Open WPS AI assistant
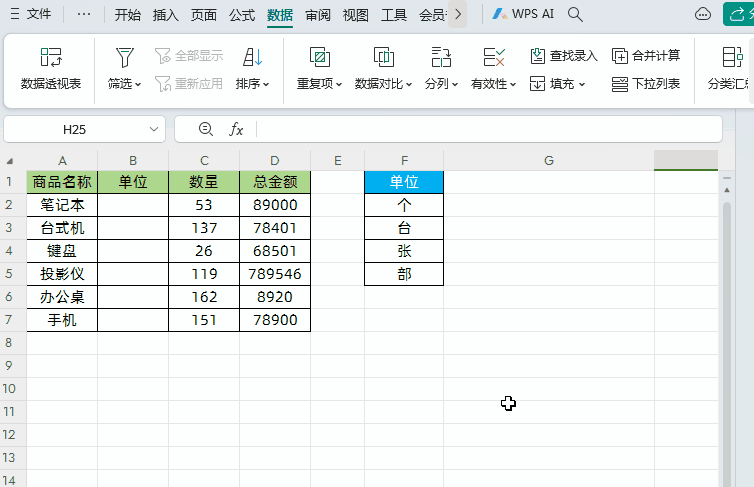The width and height of the screenshot is (754, 487). 523,14
